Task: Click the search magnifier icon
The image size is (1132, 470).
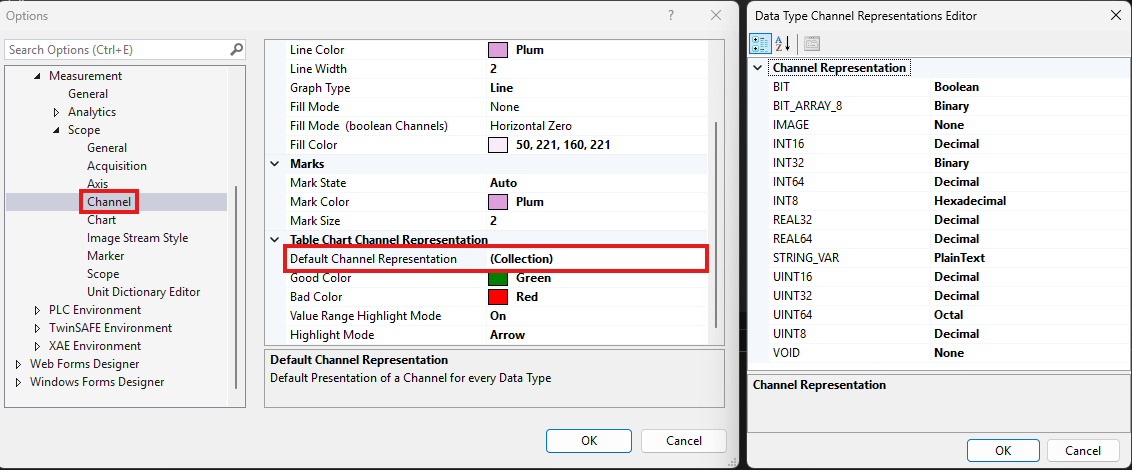Action: [236, 49]
